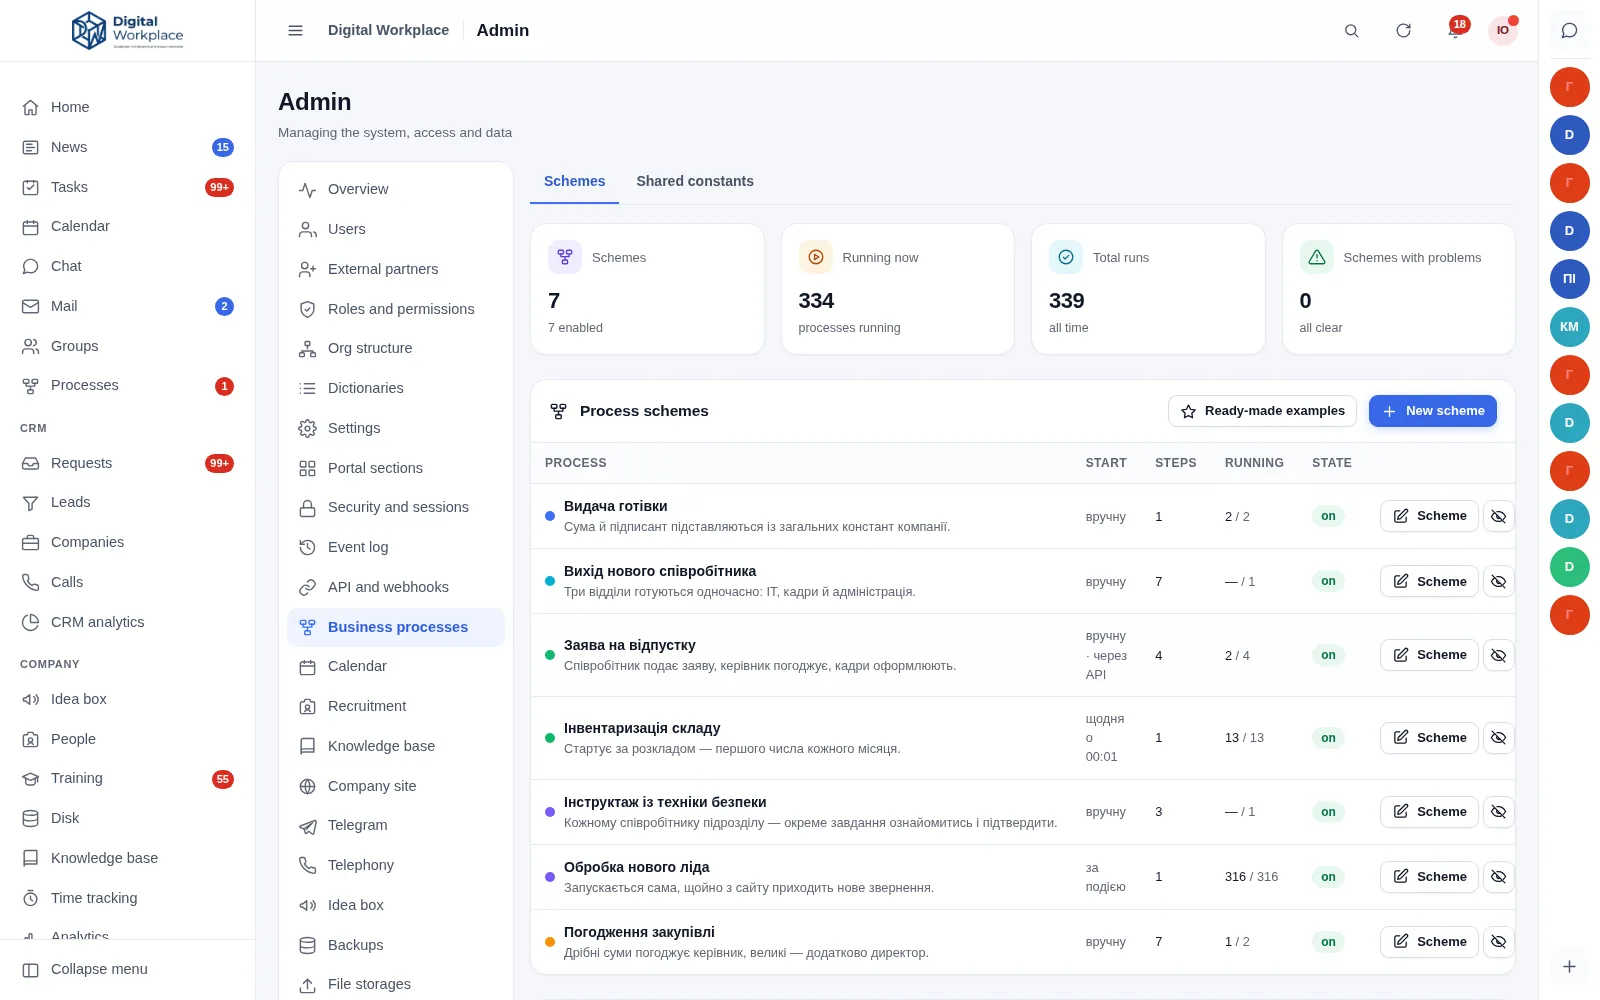Click the refresh icon in top bar

click(x=1403, y=31)
